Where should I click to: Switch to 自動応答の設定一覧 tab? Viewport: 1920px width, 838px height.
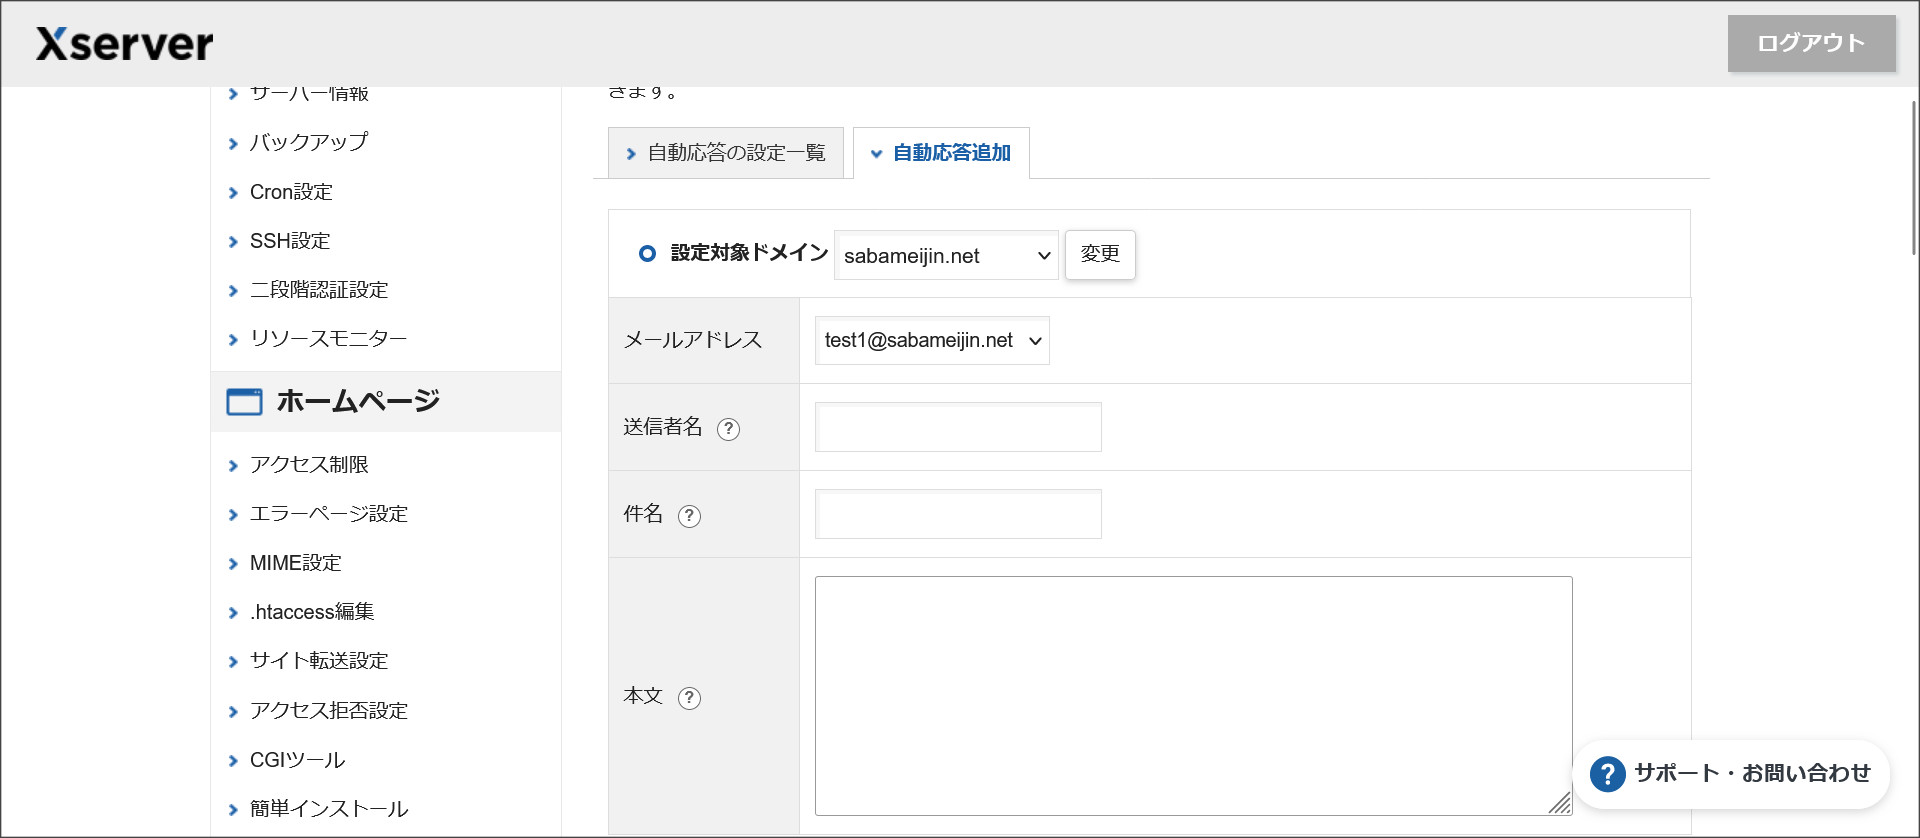[x=726, y=153]
